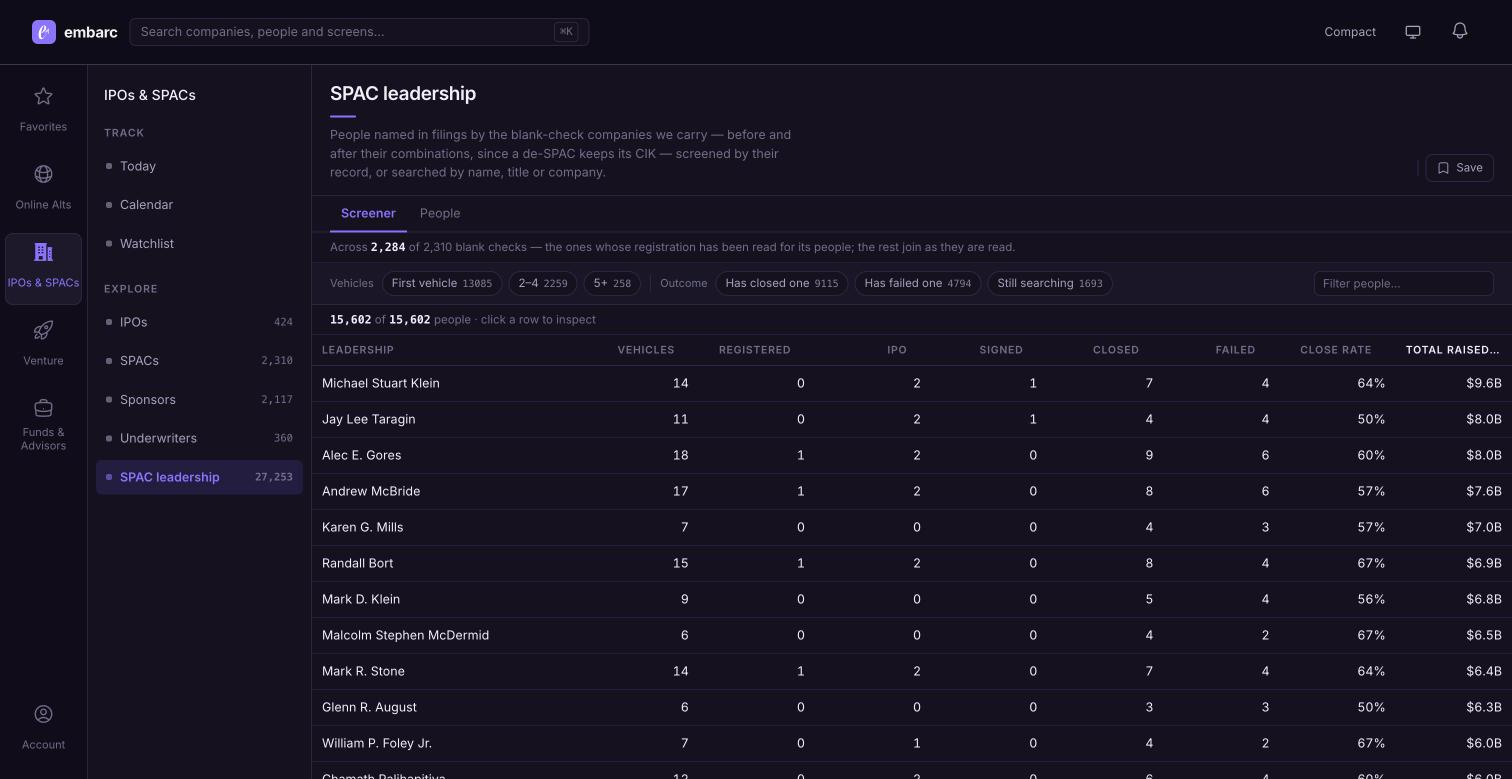Inspect the Glenn R. August row
The image size is (1512, 779).
coord(912,707)
